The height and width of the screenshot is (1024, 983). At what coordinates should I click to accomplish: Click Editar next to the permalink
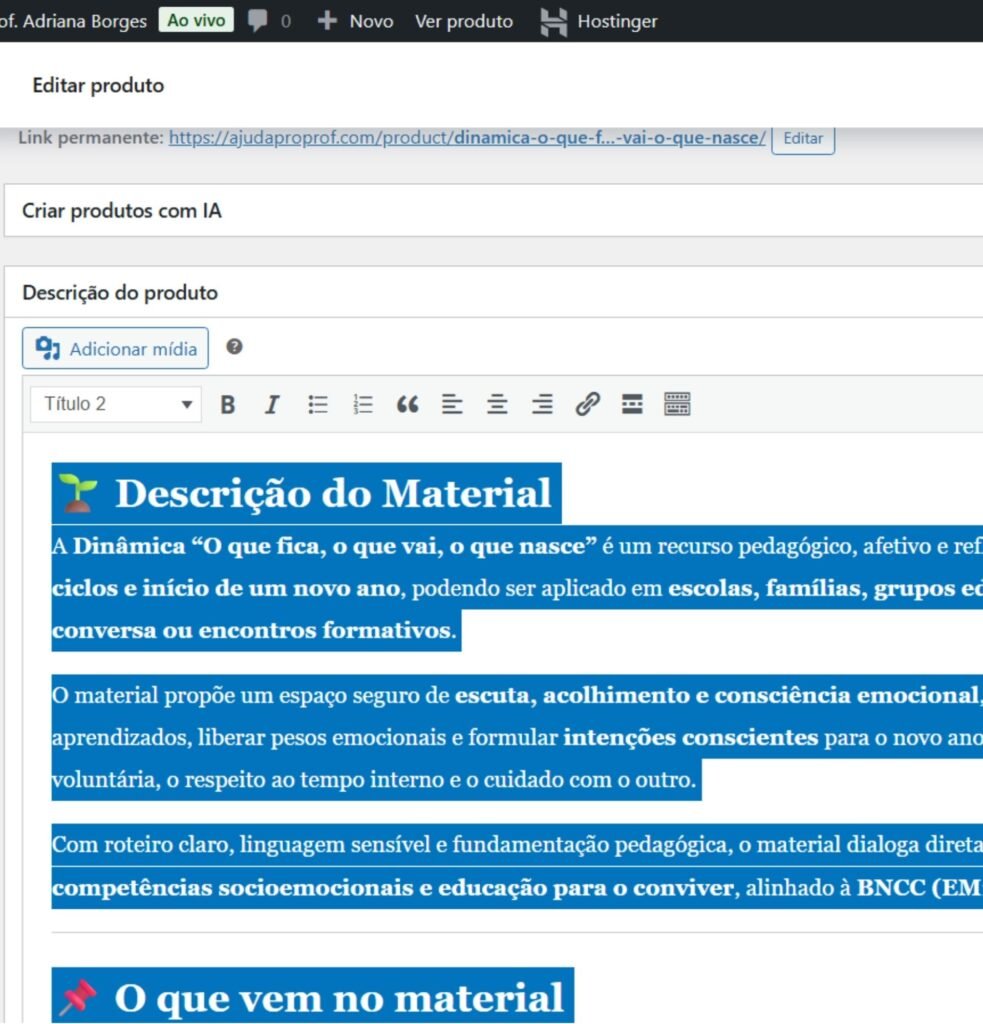coord(803,139)
